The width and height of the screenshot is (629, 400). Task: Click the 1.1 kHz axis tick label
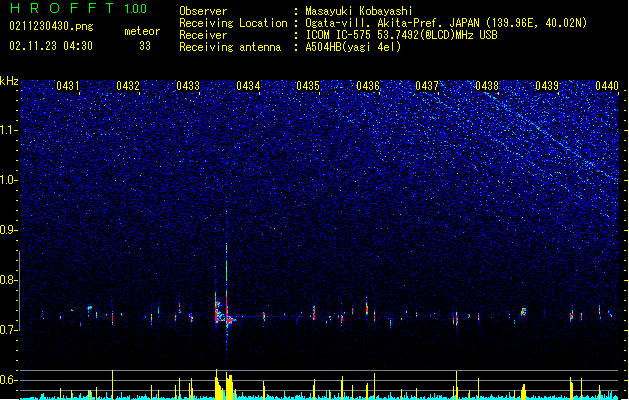coord(8,130)
